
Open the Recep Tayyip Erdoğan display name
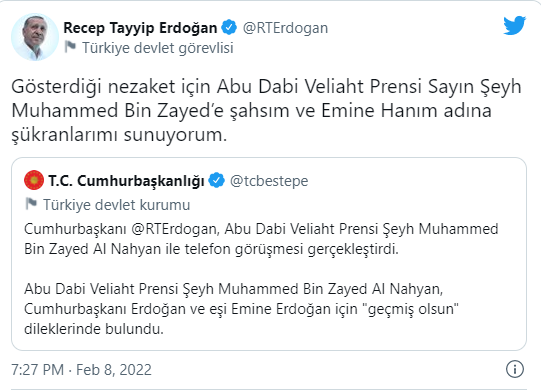pyautogui.click(x=140, y=28)
